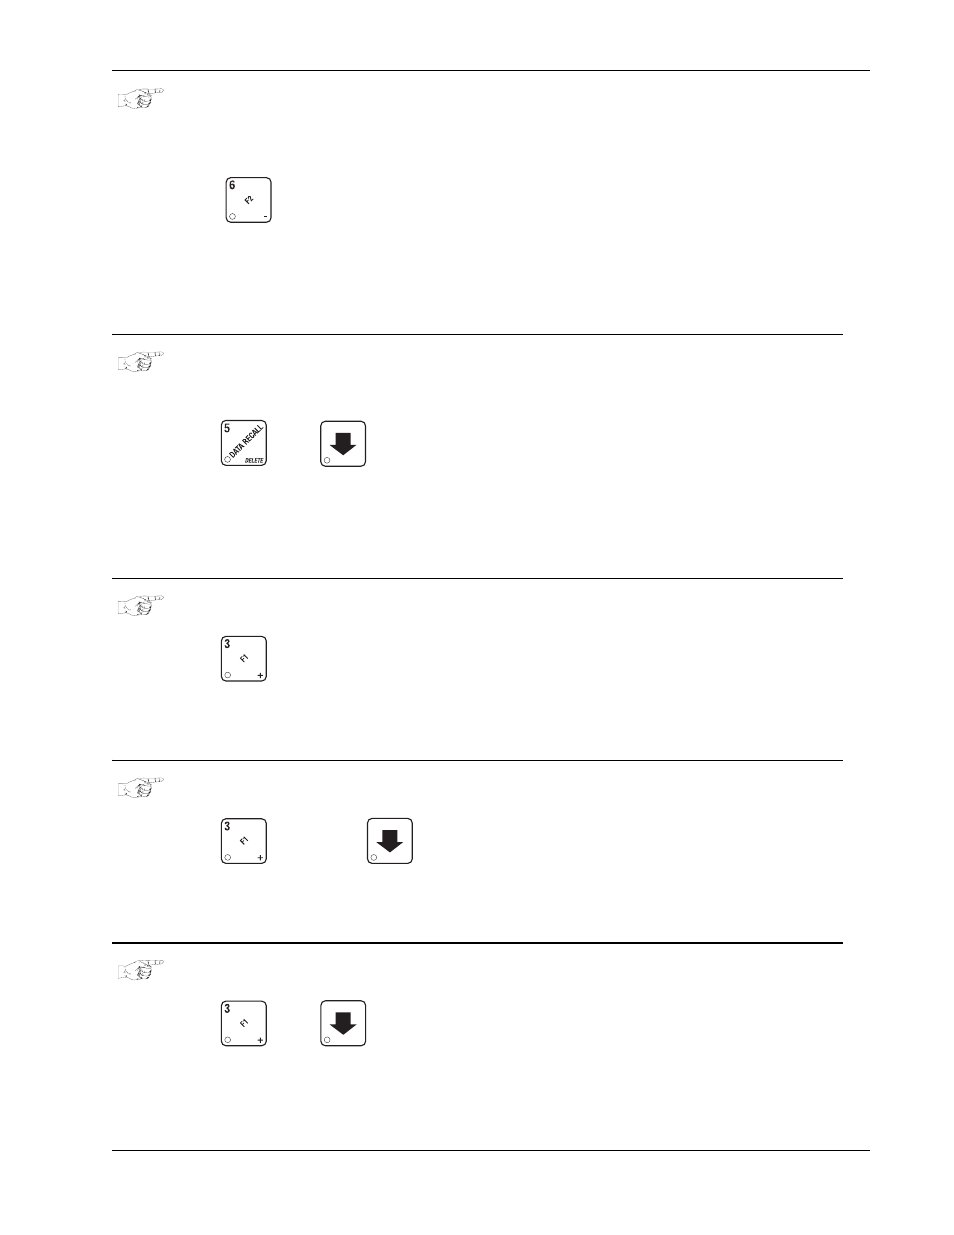Toggle the LED indicator circle on the DATA RECALL key

coord(227,459)
